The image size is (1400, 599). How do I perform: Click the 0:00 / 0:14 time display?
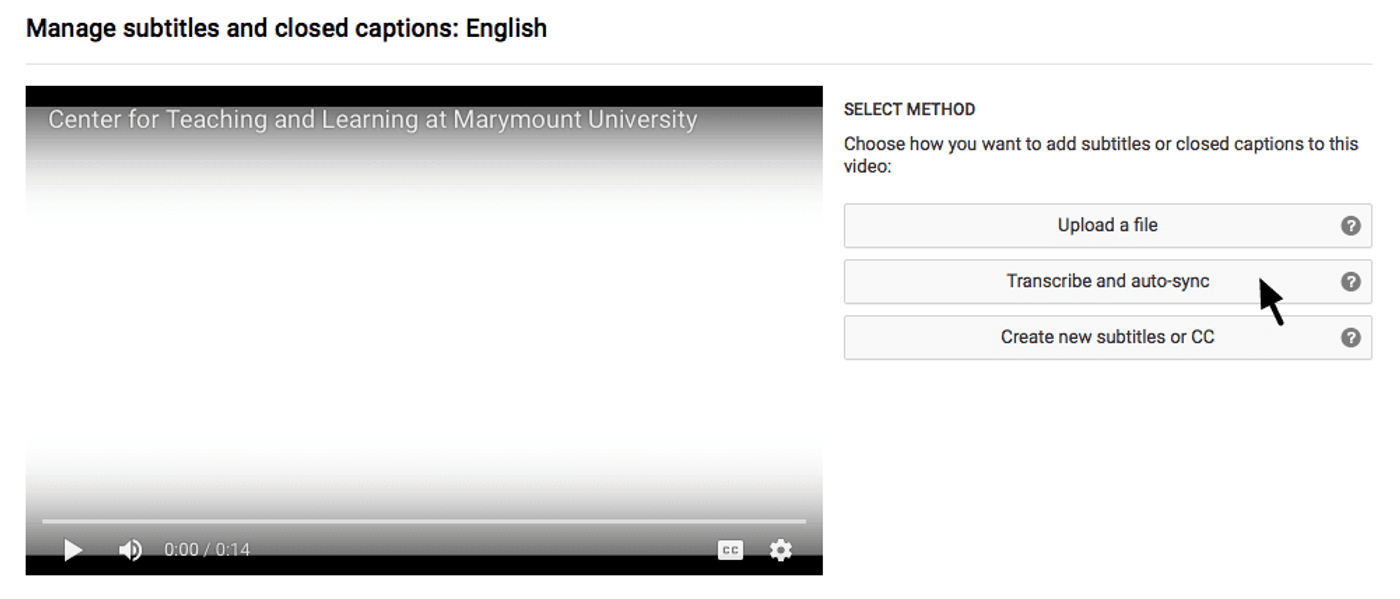pyautogui.click(x=207, y=550)
